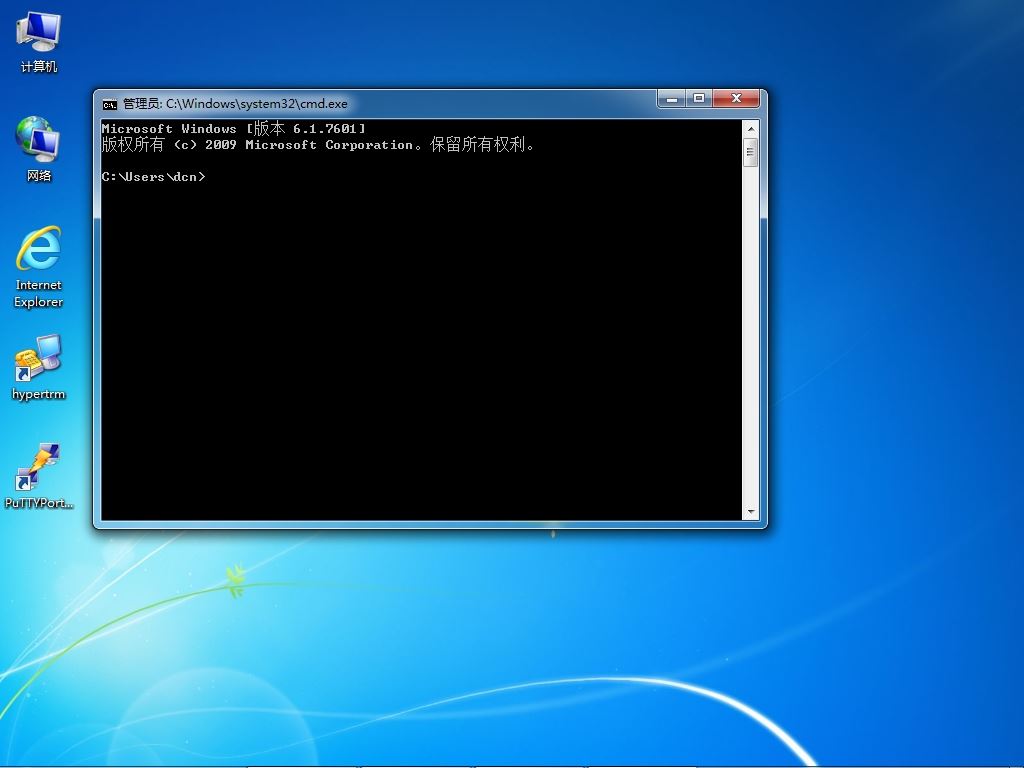Close the cmd.exe window
1024x768 pixels.
736,99
